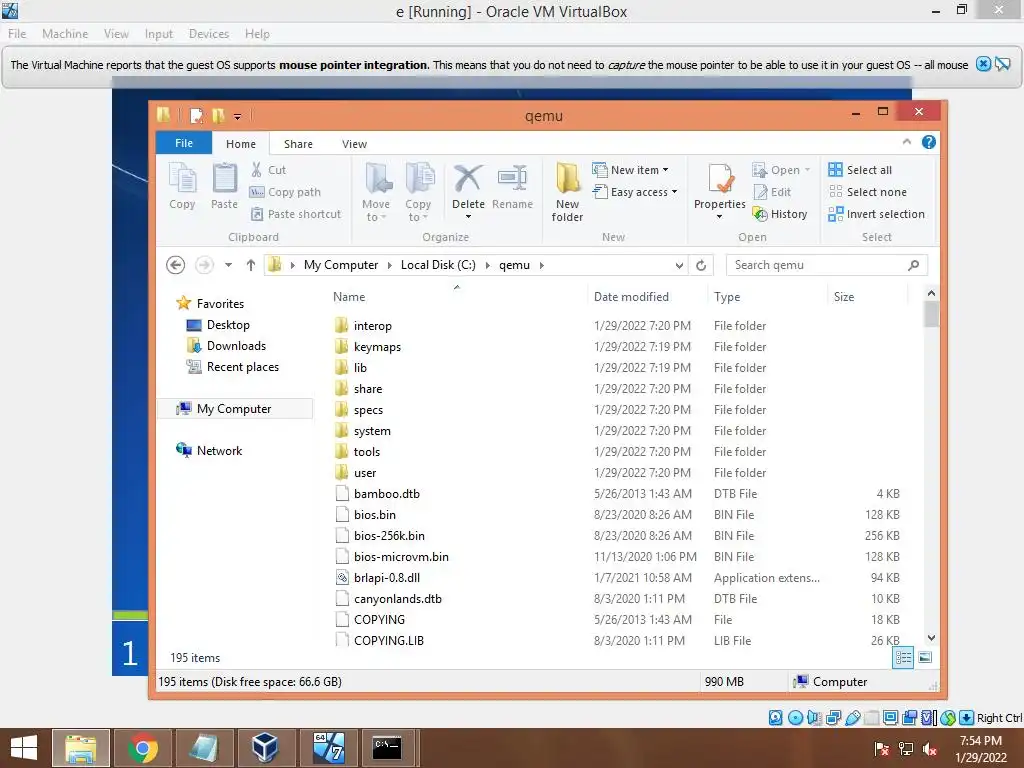Sort by the Size column header
Screen dimensions: 1024x768
coord(844,296)
